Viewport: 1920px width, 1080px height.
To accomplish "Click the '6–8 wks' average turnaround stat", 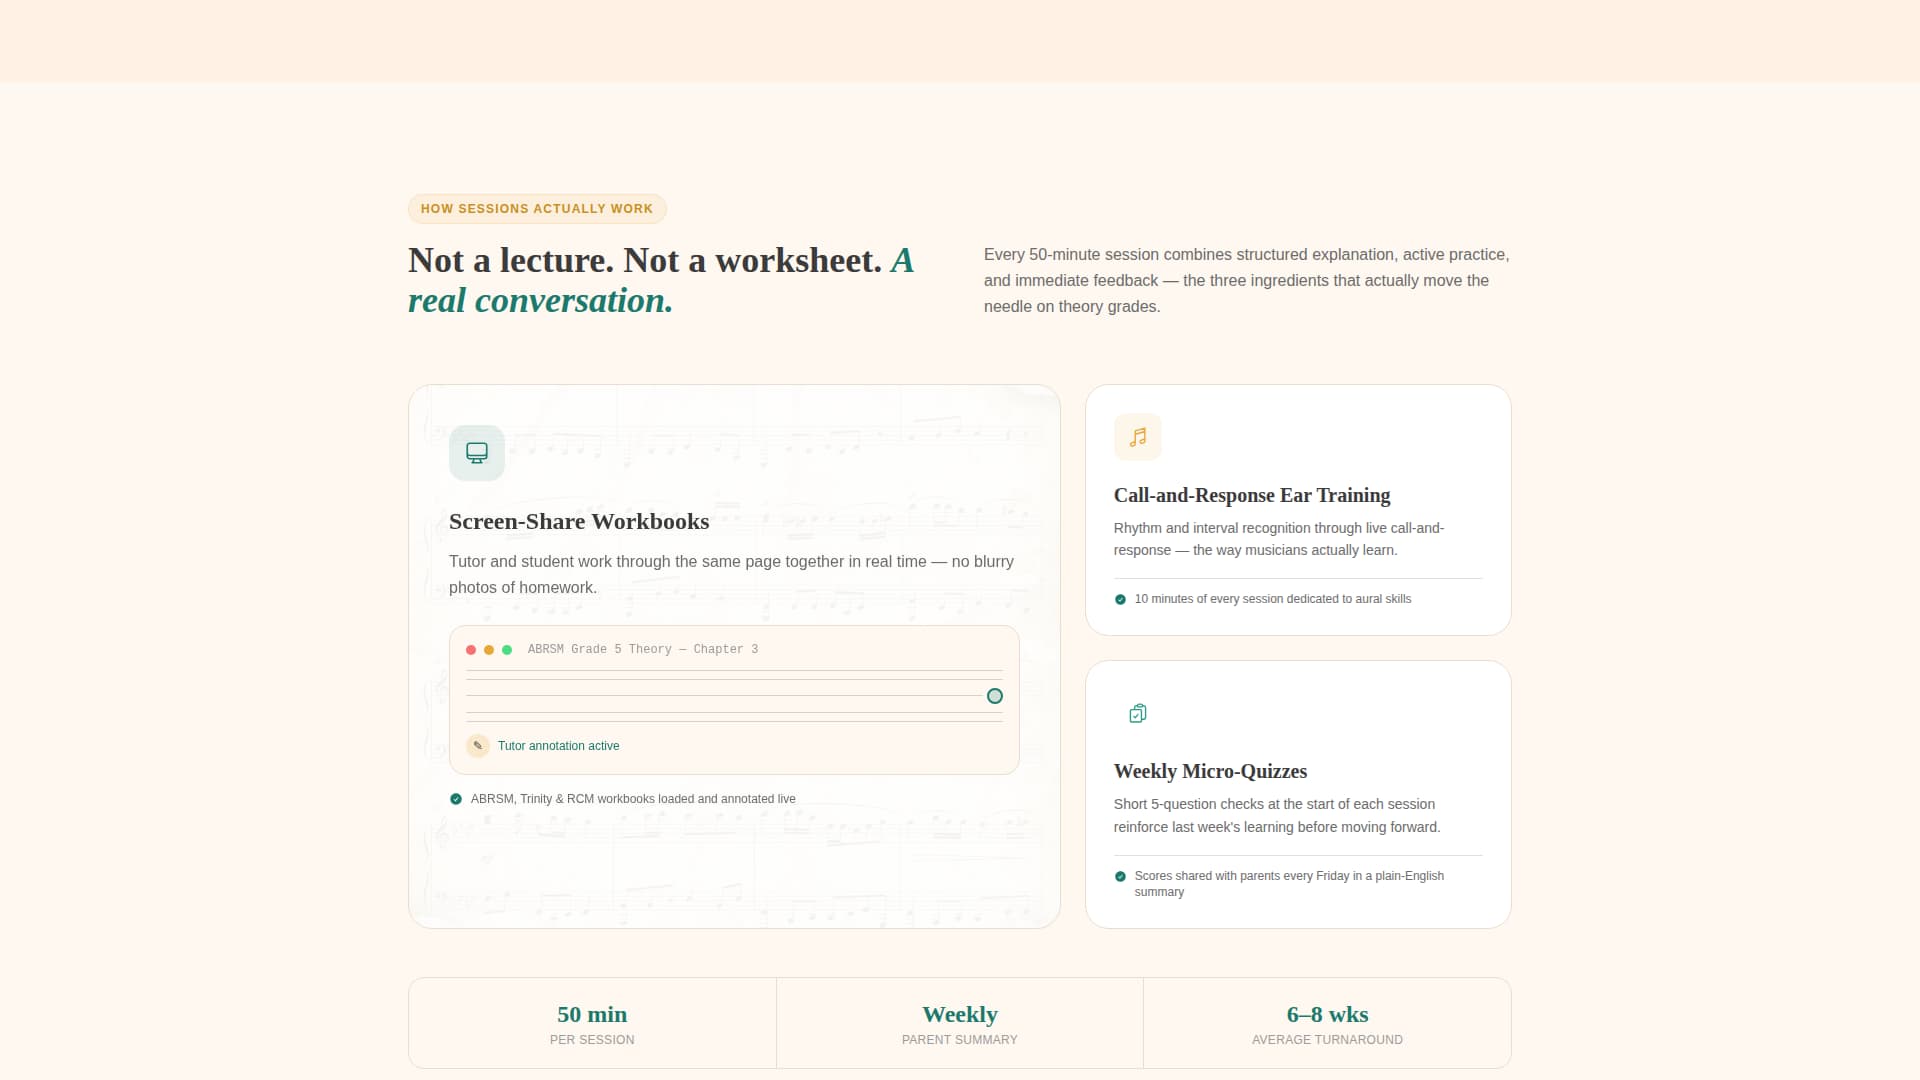I will point(1327,1014).
